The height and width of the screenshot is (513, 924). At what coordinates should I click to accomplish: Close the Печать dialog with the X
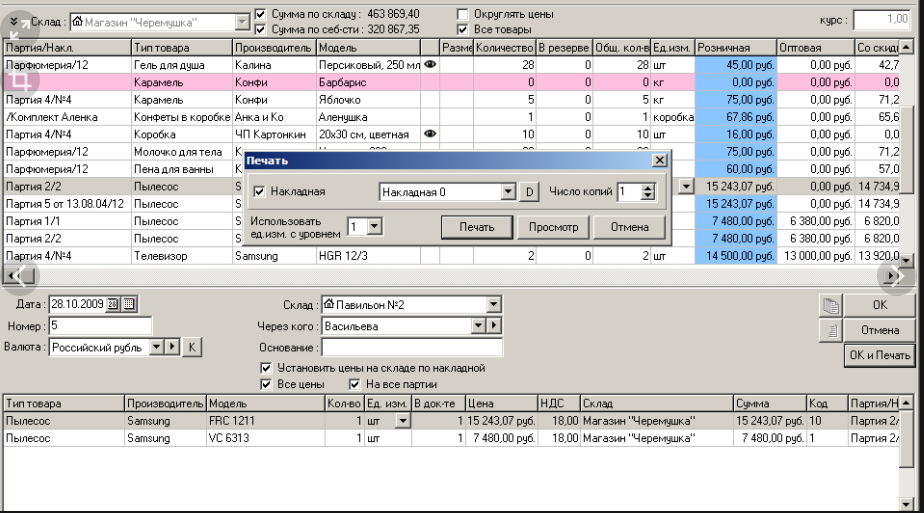coord(660,160)
